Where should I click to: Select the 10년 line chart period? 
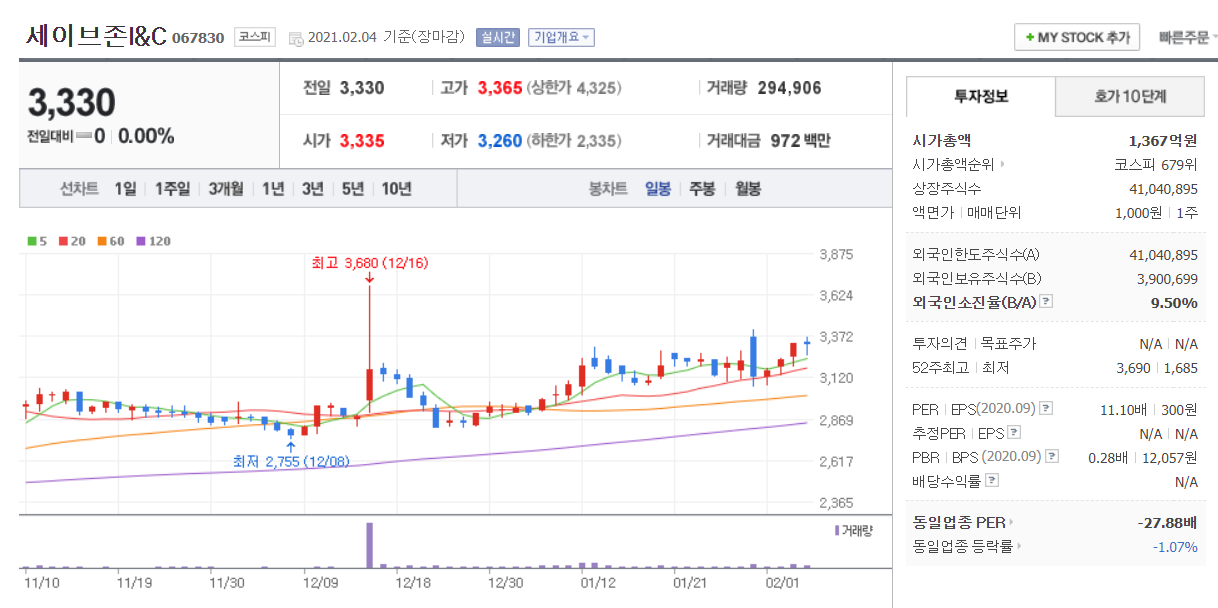click(396, 188)
